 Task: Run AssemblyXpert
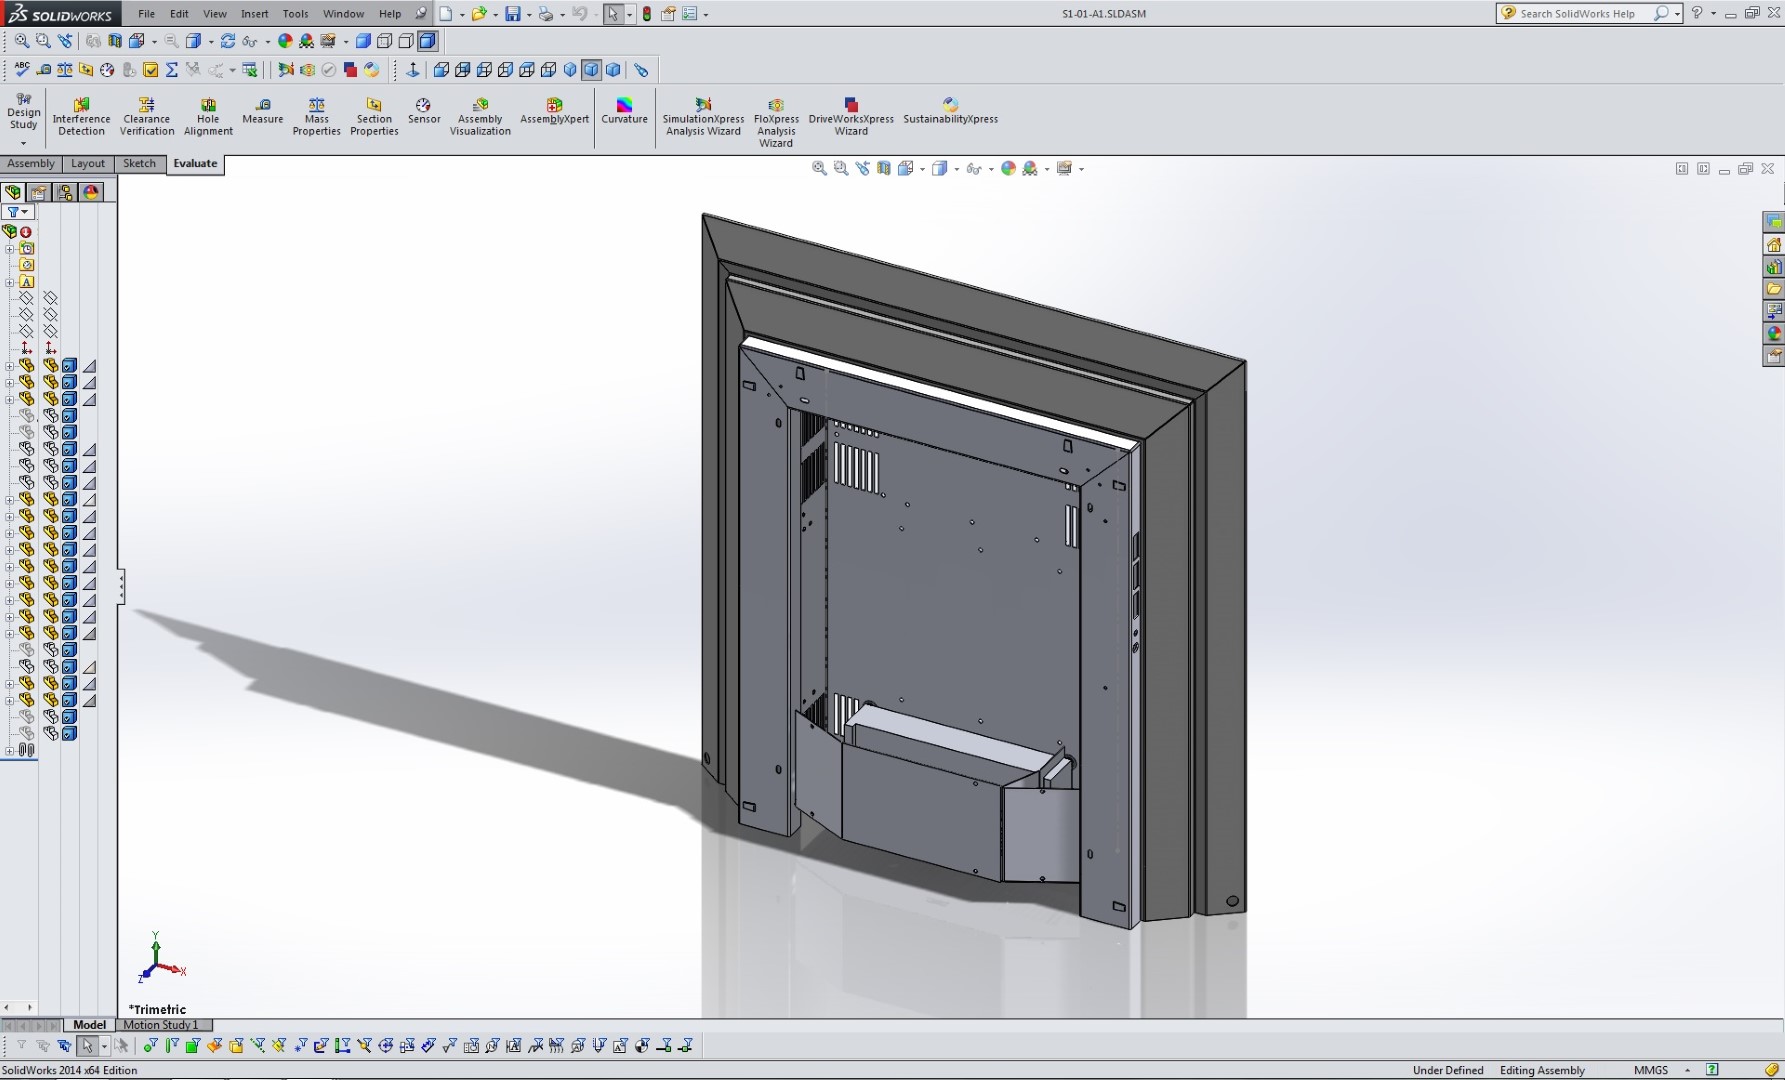(x=555, y=111)
